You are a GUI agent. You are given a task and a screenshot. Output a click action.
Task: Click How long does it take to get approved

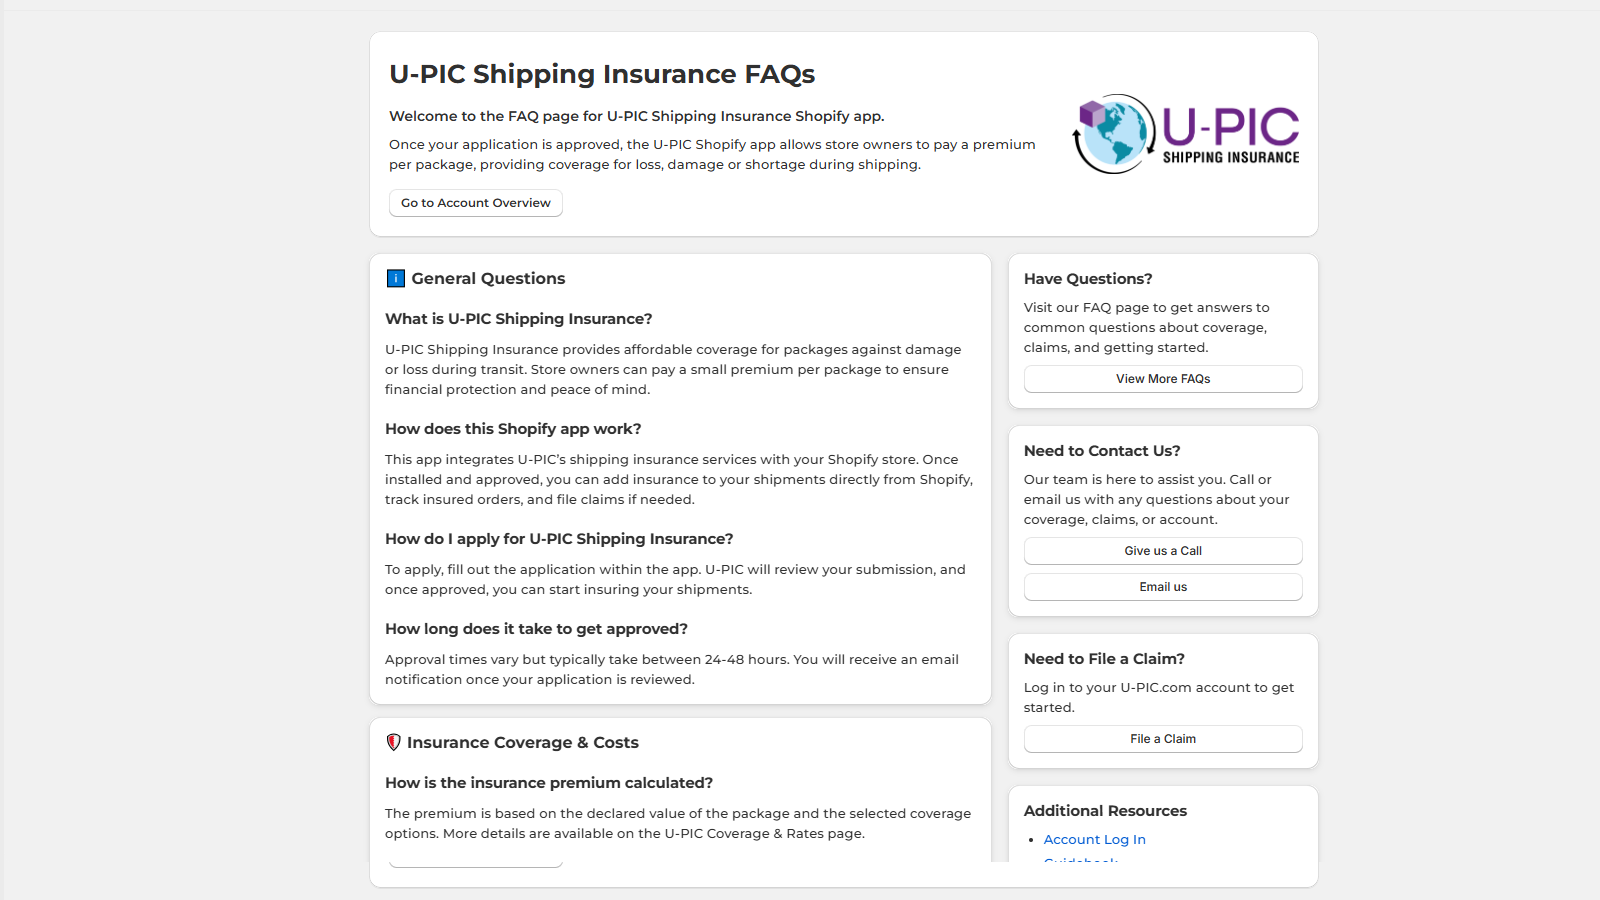537,629
